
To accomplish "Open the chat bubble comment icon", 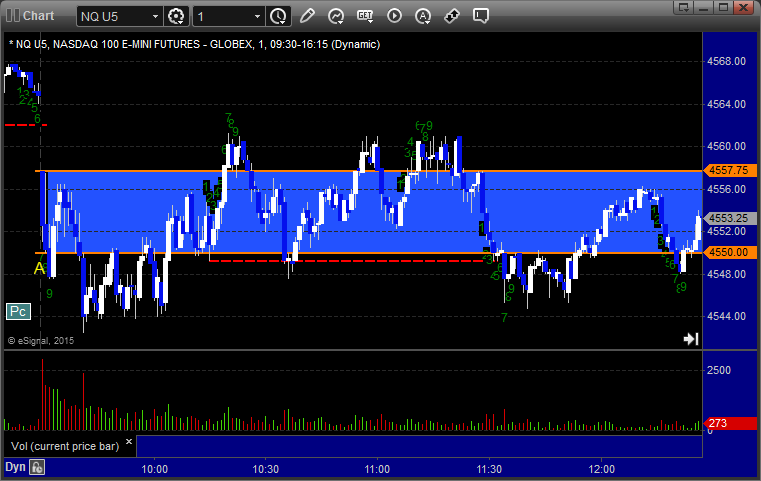I will point(480,16).
